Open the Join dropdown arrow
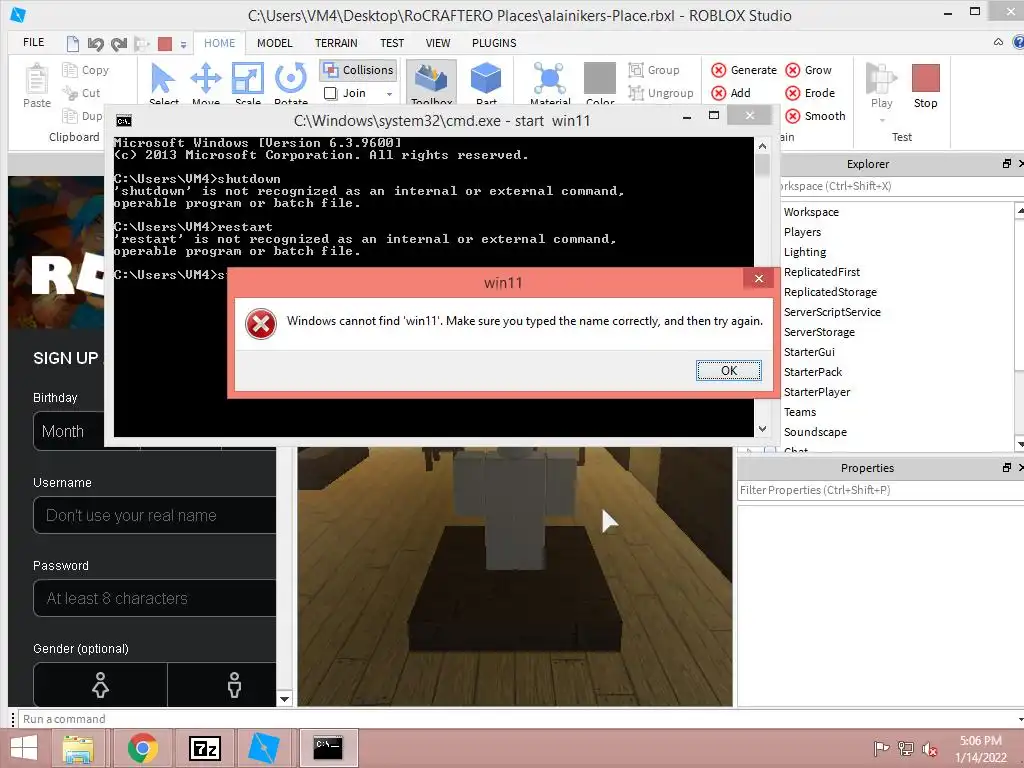The image size is (1024, 768). [x=389, y=94]
